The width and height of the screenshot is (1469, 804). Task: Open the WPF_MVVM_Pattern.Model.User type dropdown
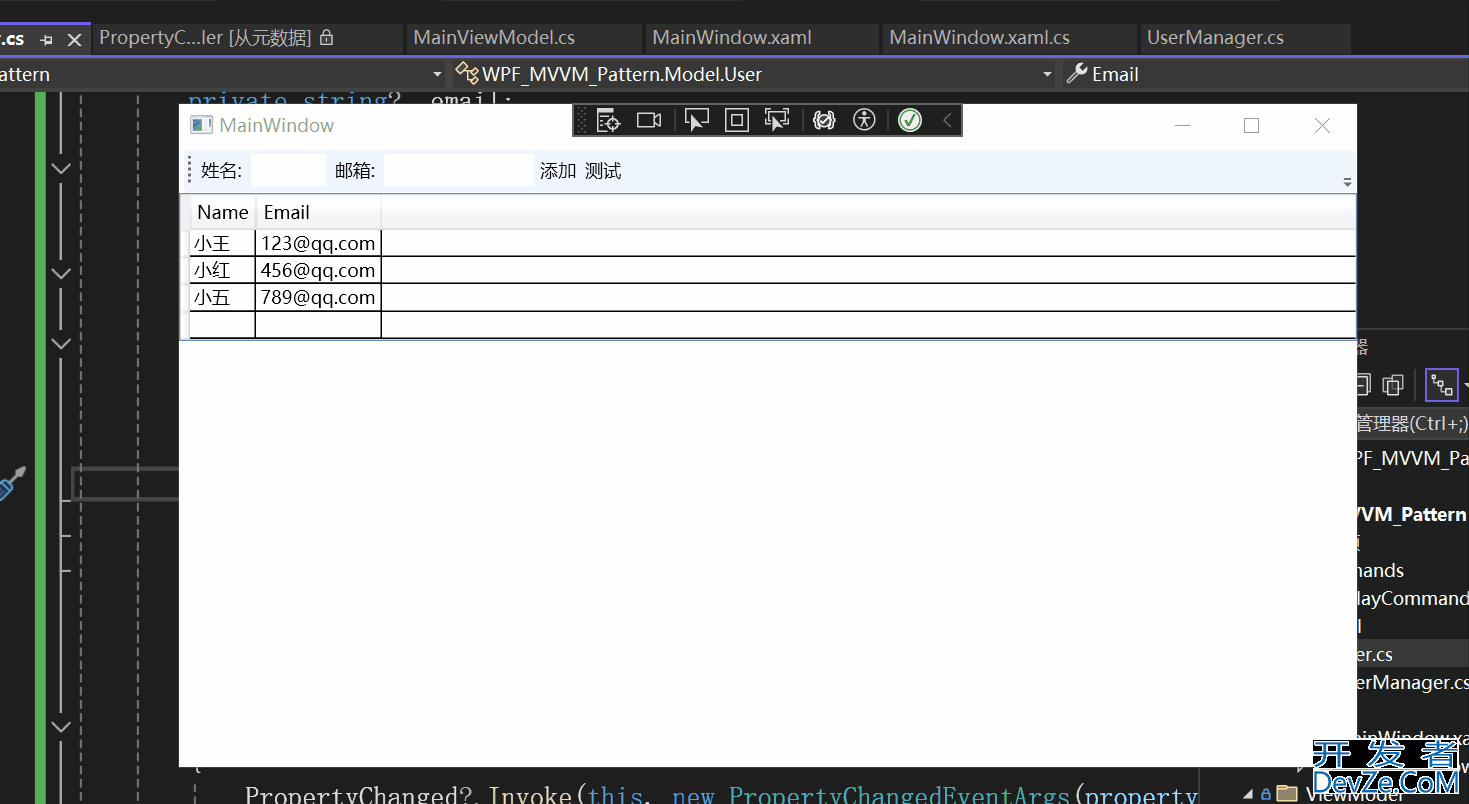(754, 74)
